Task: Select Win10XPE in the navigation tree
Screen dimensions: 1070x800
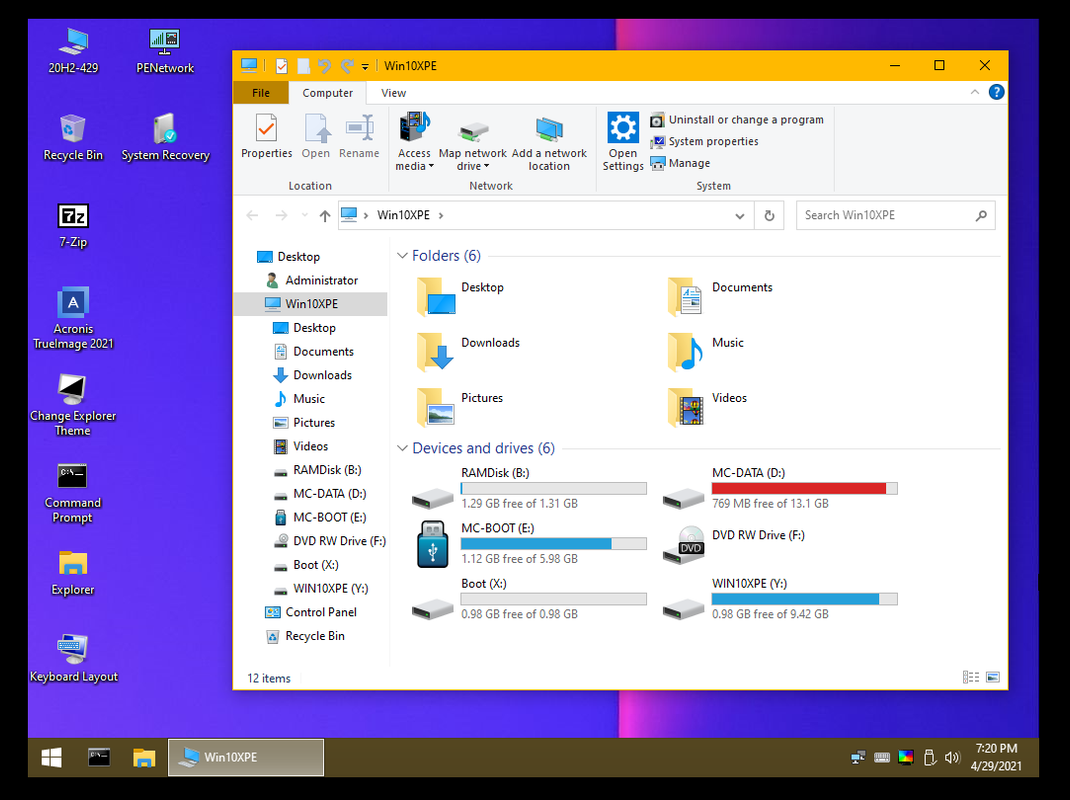Action: 311,304
